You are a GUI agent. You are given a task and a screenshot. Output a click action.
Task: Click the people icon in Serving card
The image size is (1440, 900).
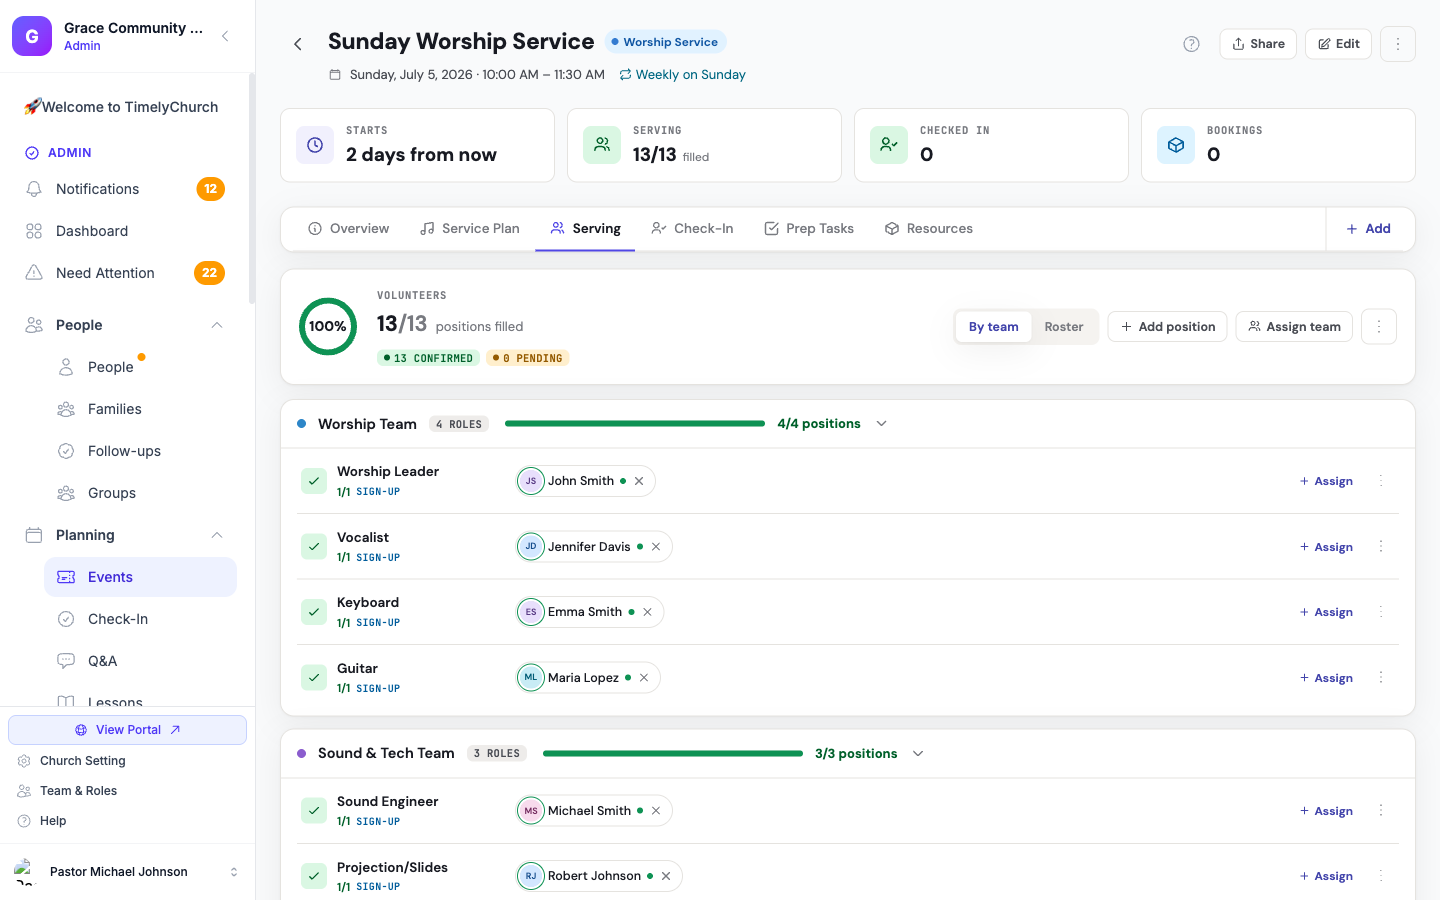(602, 145)
